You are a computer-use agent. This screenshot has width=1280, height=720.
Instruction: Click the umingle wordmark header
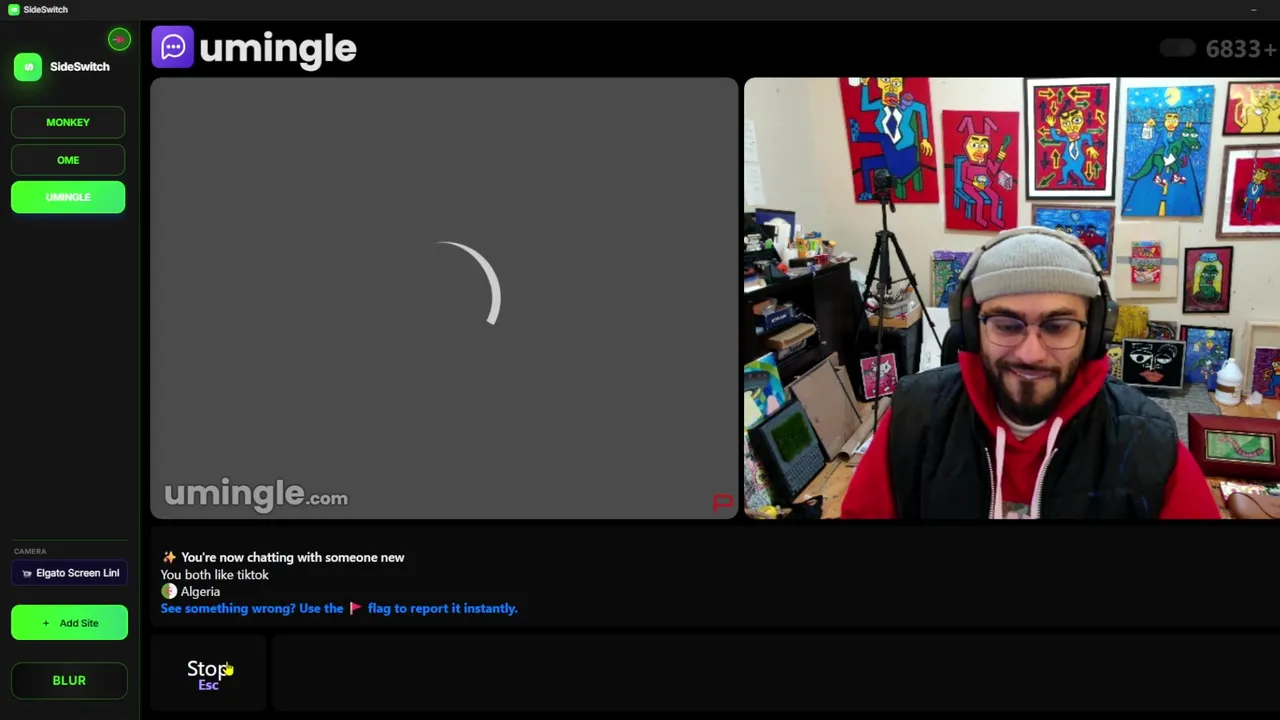pyautogui.click(x=277, y=49)
